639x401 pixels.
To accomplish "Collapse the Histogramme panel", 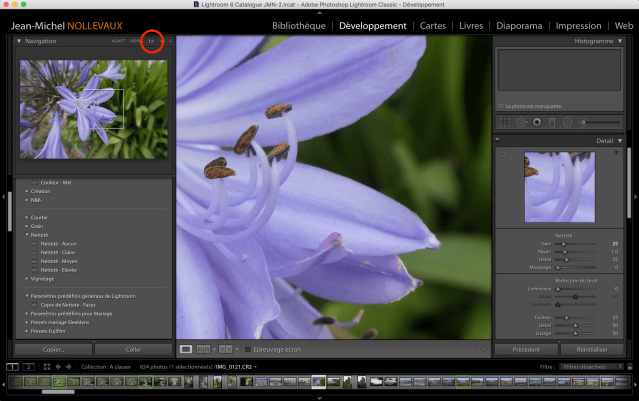I will (x=620, y=41).
